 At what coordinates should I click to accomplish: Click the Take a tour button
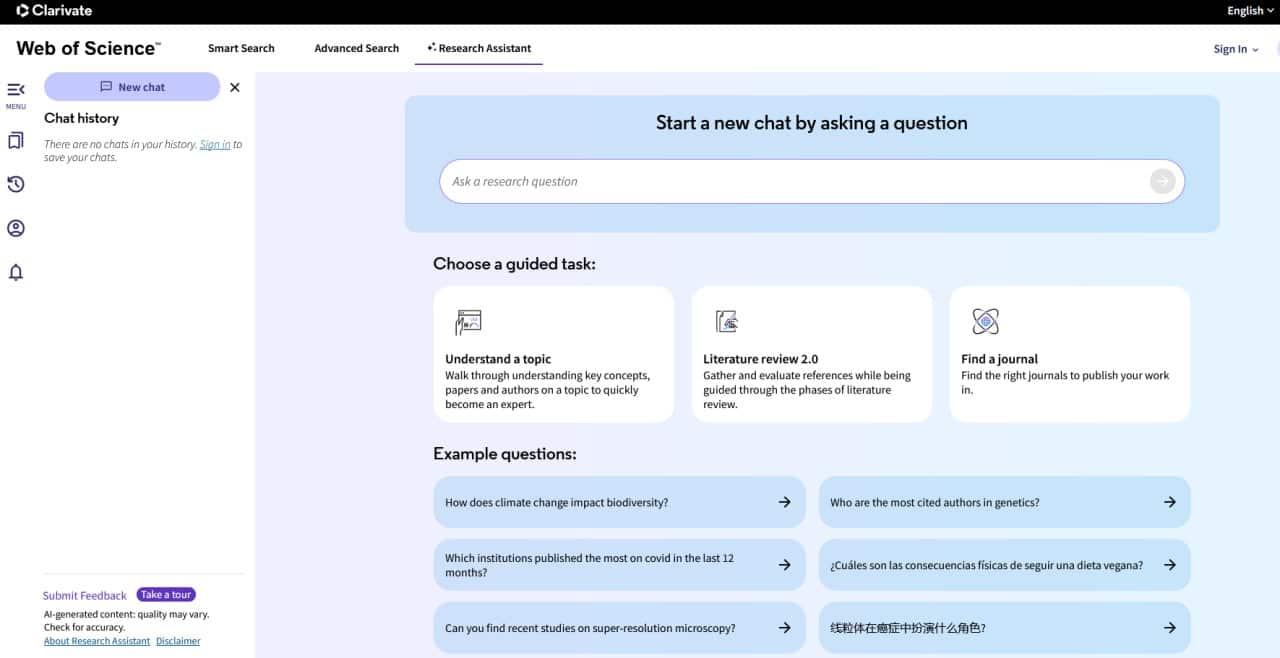point(166,595)
